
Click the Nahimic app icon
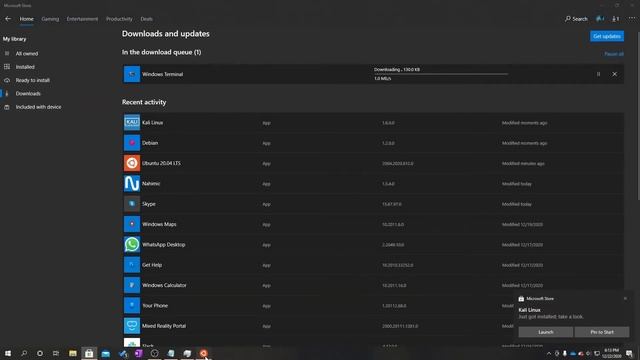(x=132, y=184)
